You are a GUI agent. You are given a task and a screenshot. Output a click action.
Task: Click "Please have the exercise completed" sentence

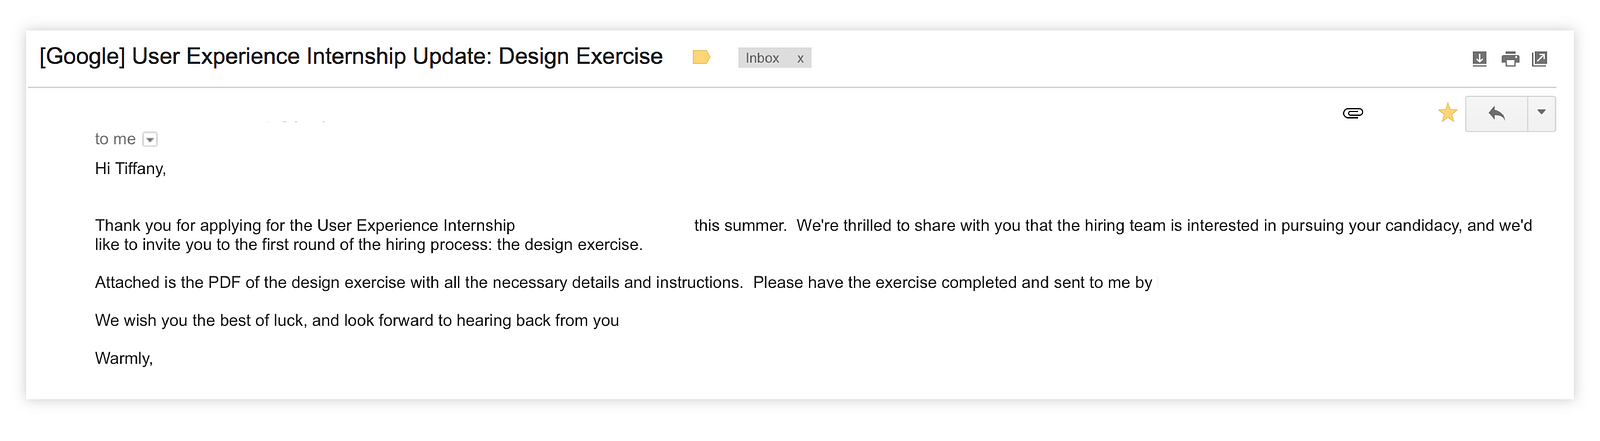click(x=952, y=282)
